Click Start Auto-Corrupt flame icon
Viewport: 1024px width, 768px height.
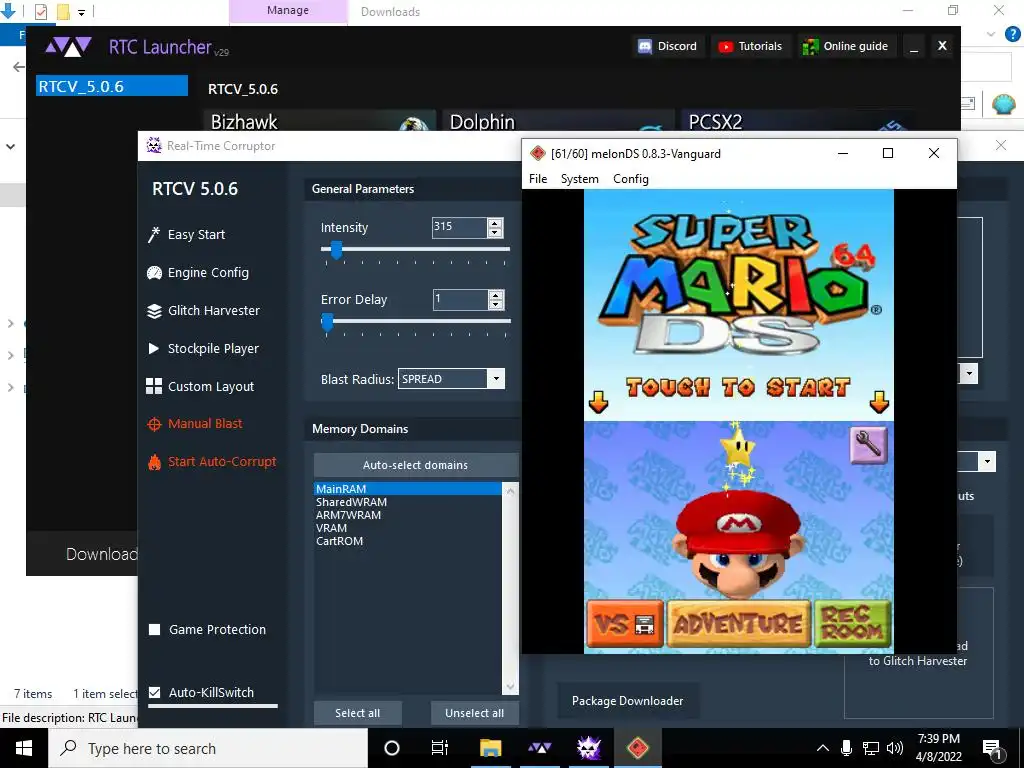point(154,462)
